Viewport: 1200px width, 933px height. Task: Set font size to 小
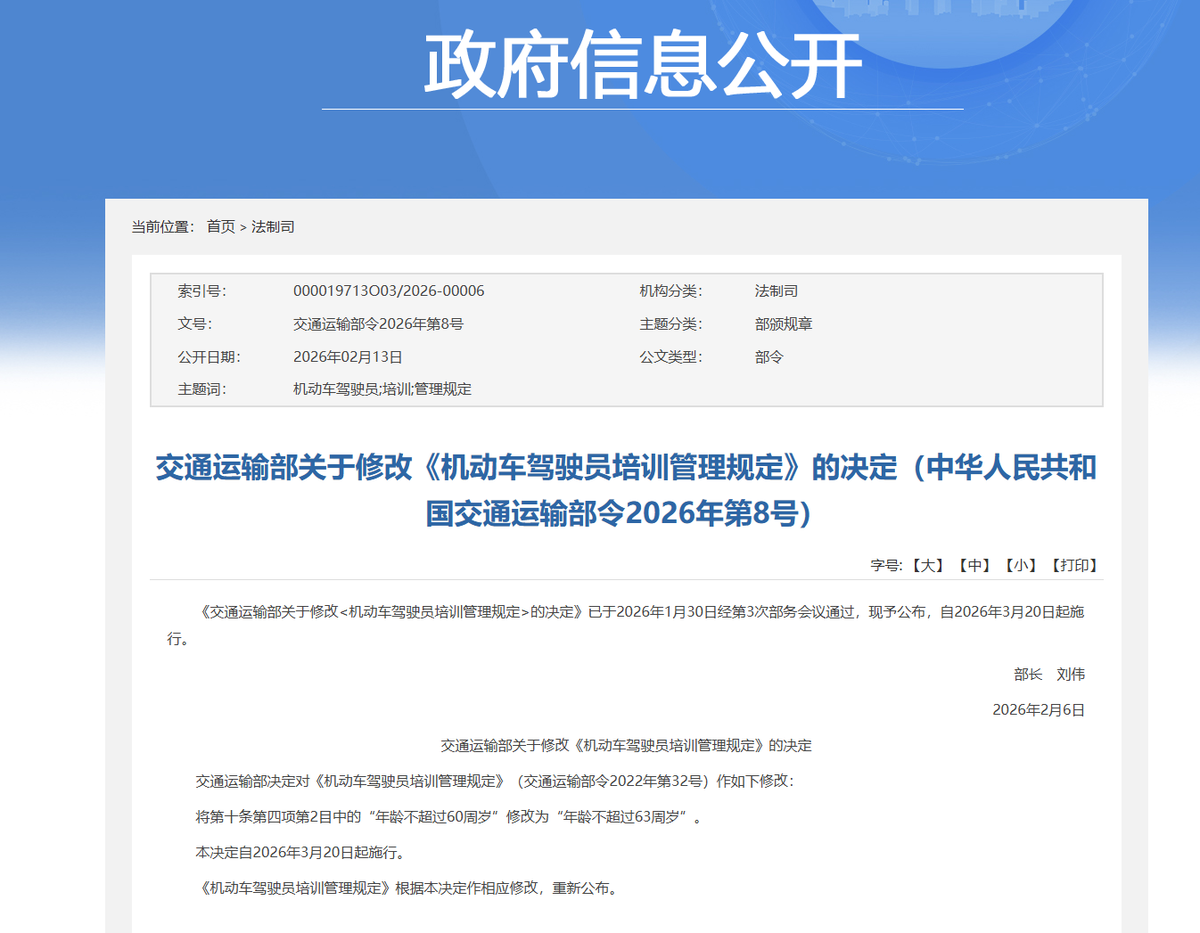pyautogui.click(x=1020, y=565)
